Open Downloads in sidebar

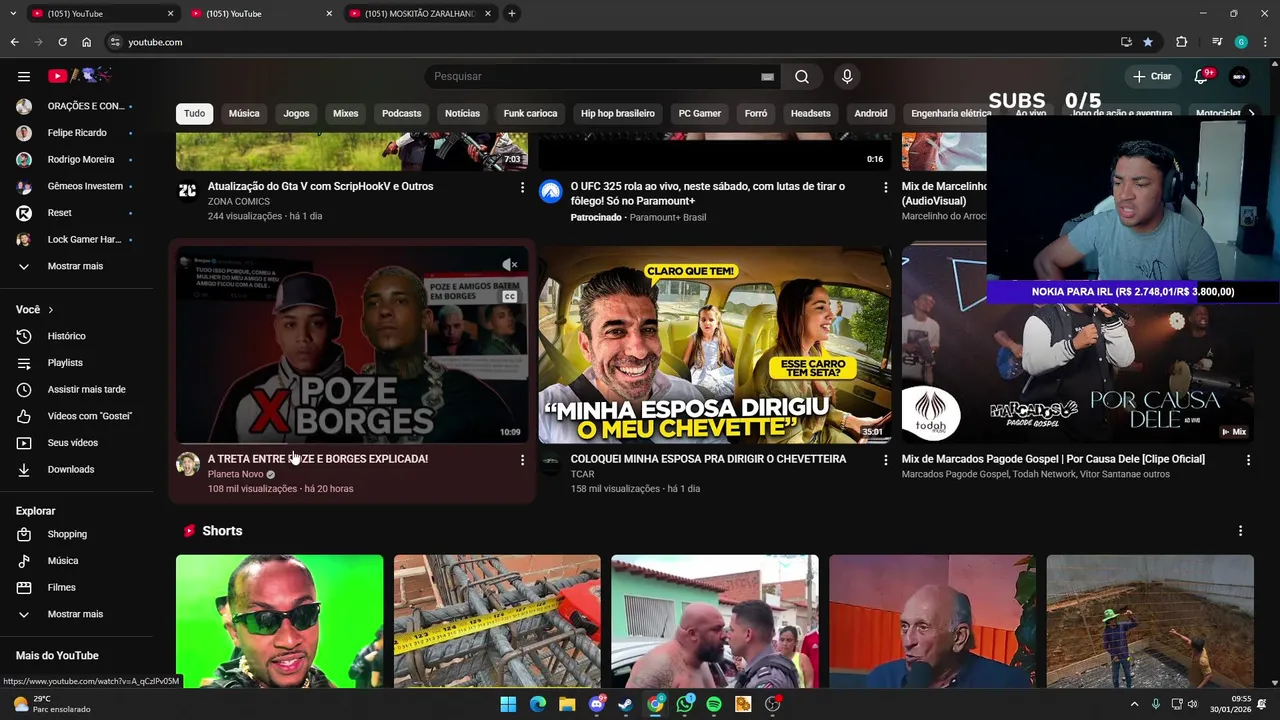(76, 469)
